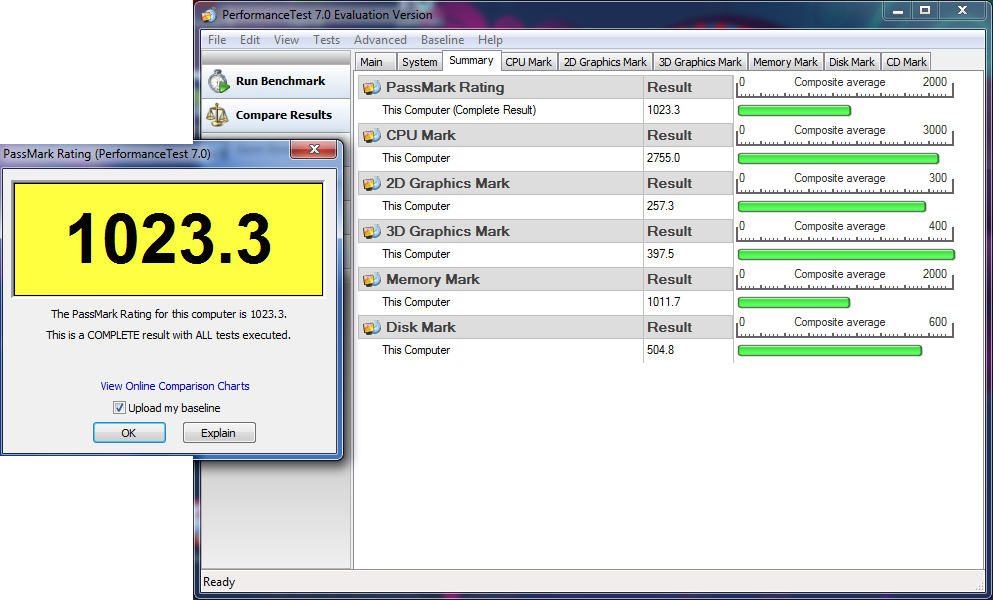The width and height of the screenshot is (993, 600).
Task: Click the PerformanceTest title bar app icon
Action: click(x=209, y=15)
